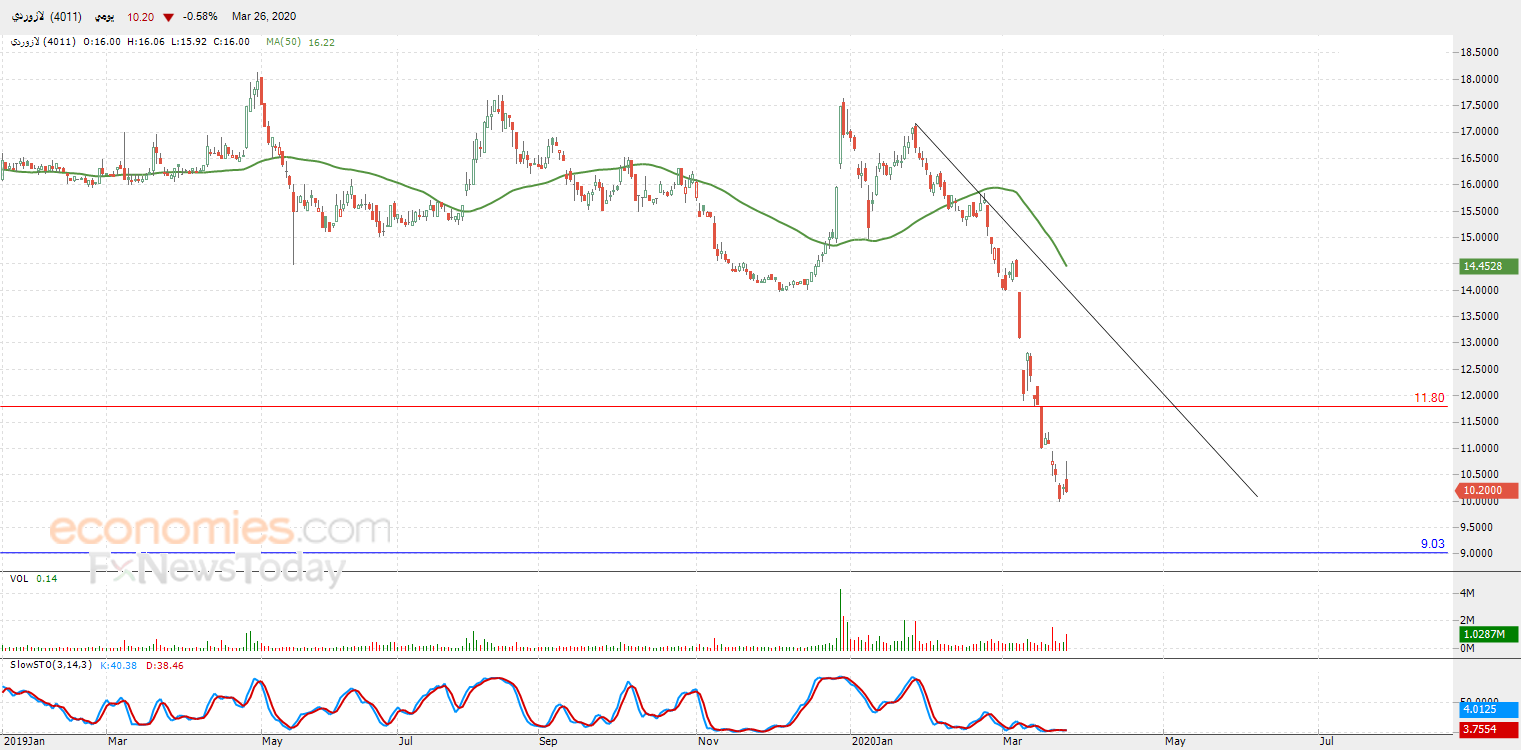Click the K:40.38 stochastic value
The image size is (1521, 750).
click(x=120, y=665)
